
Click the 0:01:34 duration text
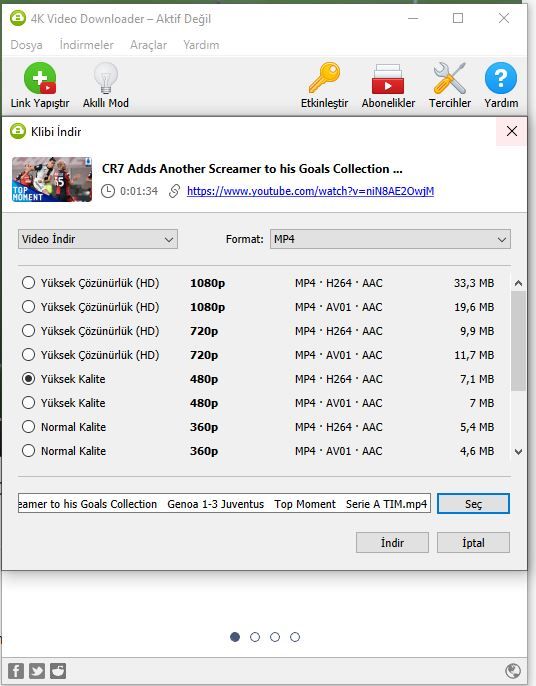pyautogui.click(x=139, y=191)
